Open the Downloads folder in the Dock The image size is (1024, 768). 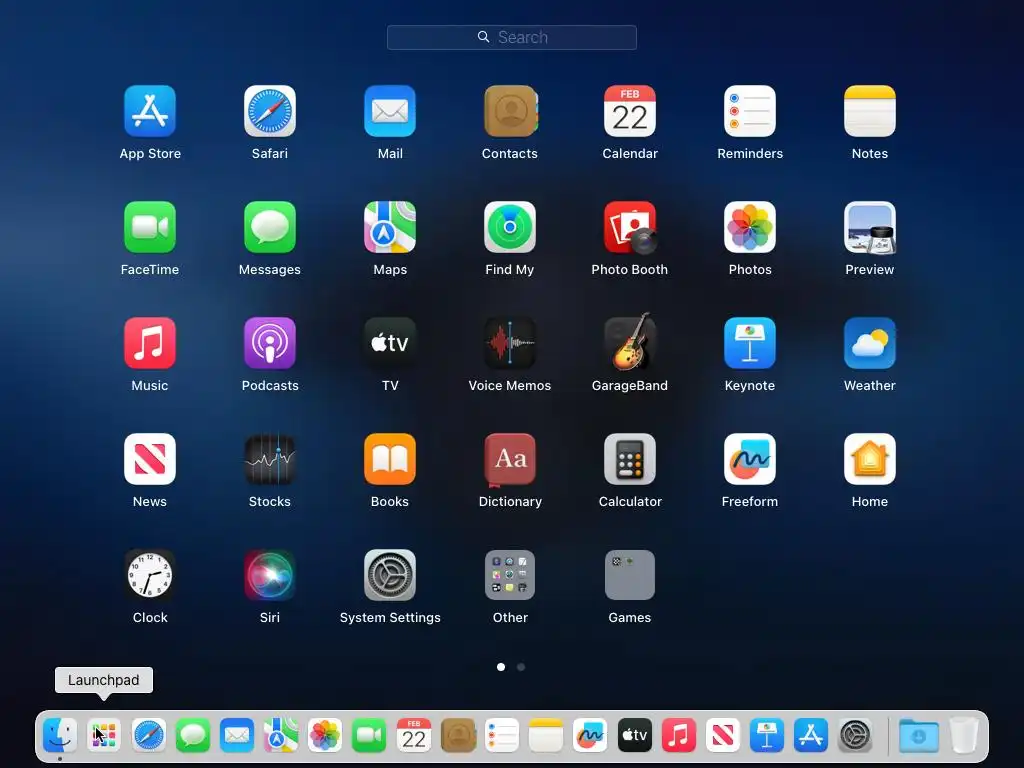coord(919,735)
